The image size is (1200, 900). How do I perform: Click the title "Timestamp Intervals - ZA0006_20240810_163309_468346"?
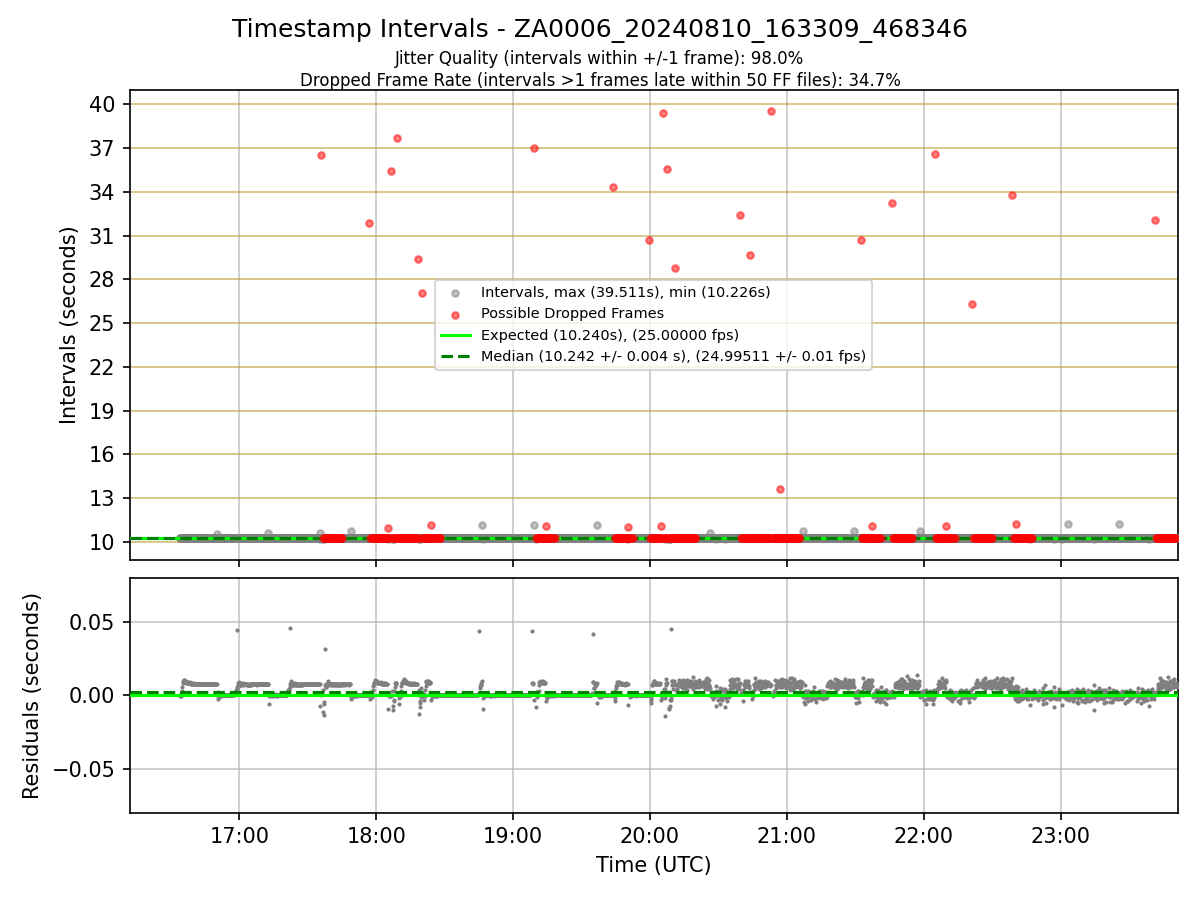coord(600,29)
